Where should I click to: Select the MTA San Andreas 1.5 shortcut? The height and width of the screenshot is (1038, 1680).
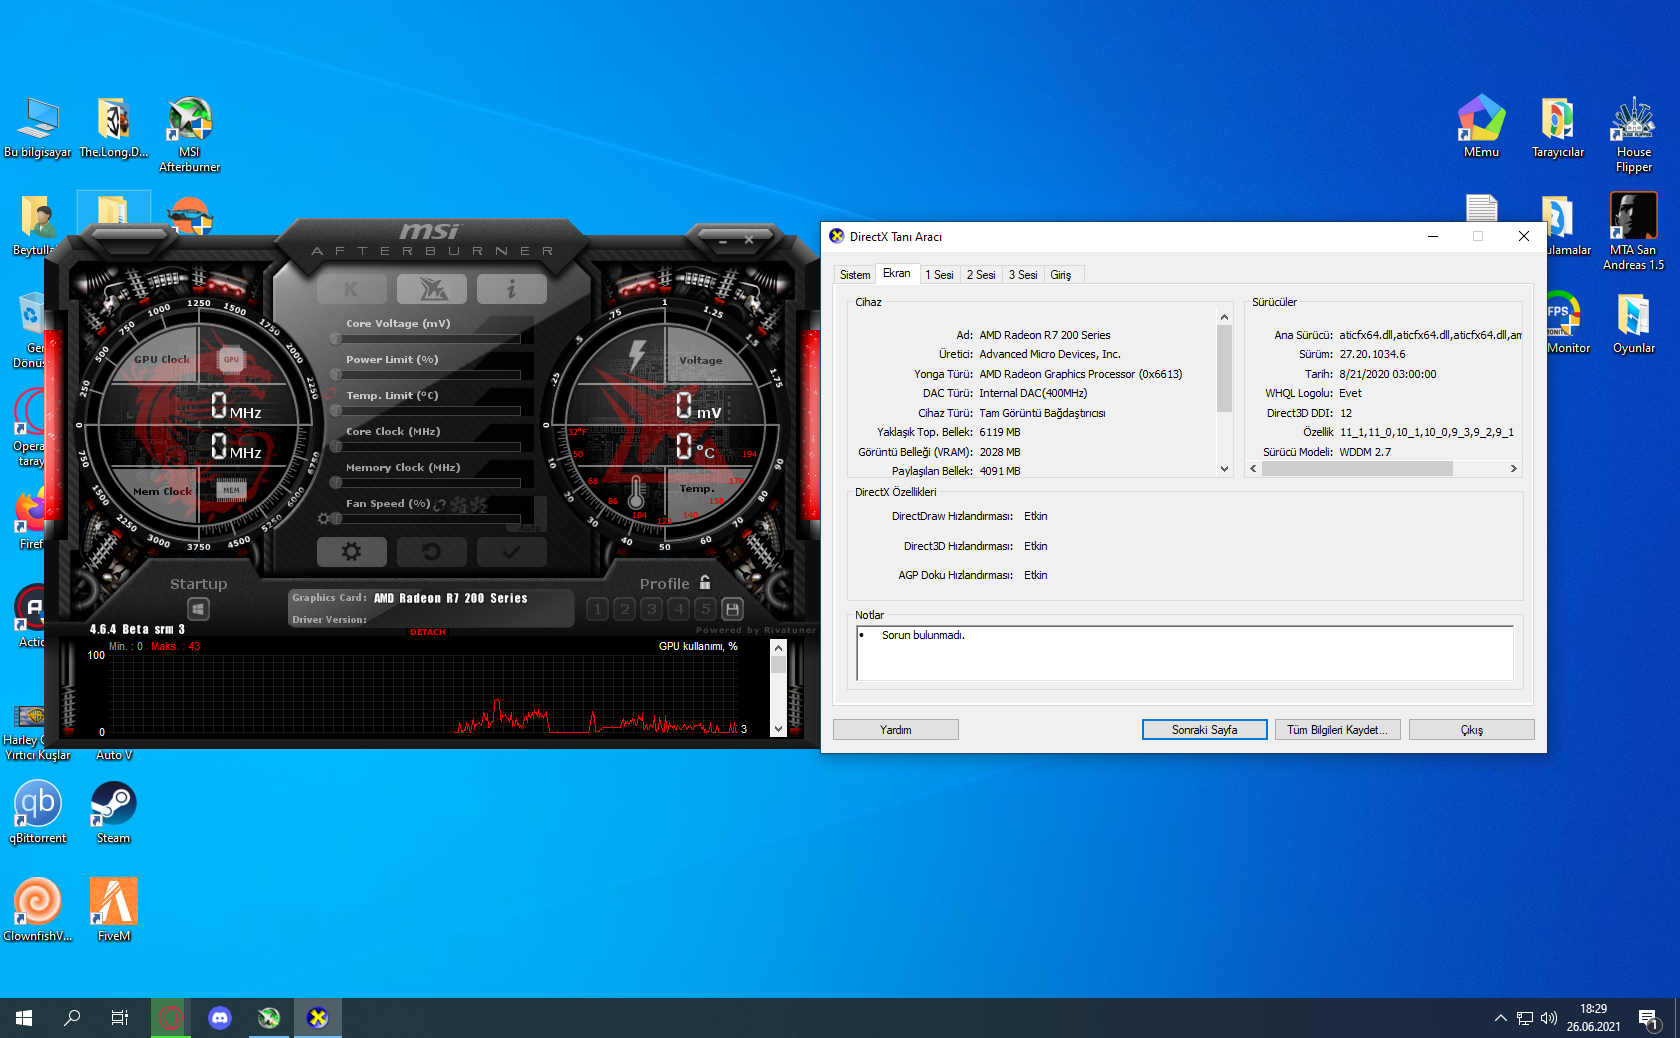(x=1634, y=233)
